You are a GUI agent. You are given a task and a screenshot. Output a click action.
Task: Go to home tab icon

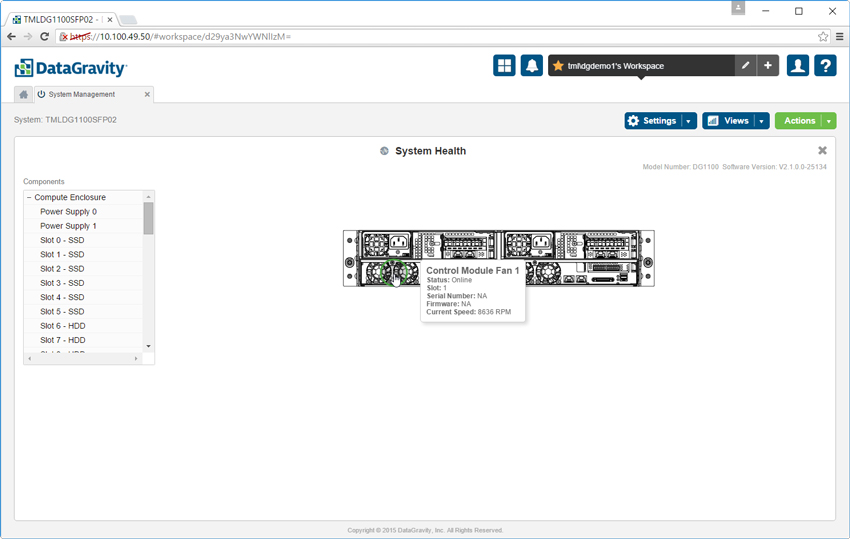23,94
